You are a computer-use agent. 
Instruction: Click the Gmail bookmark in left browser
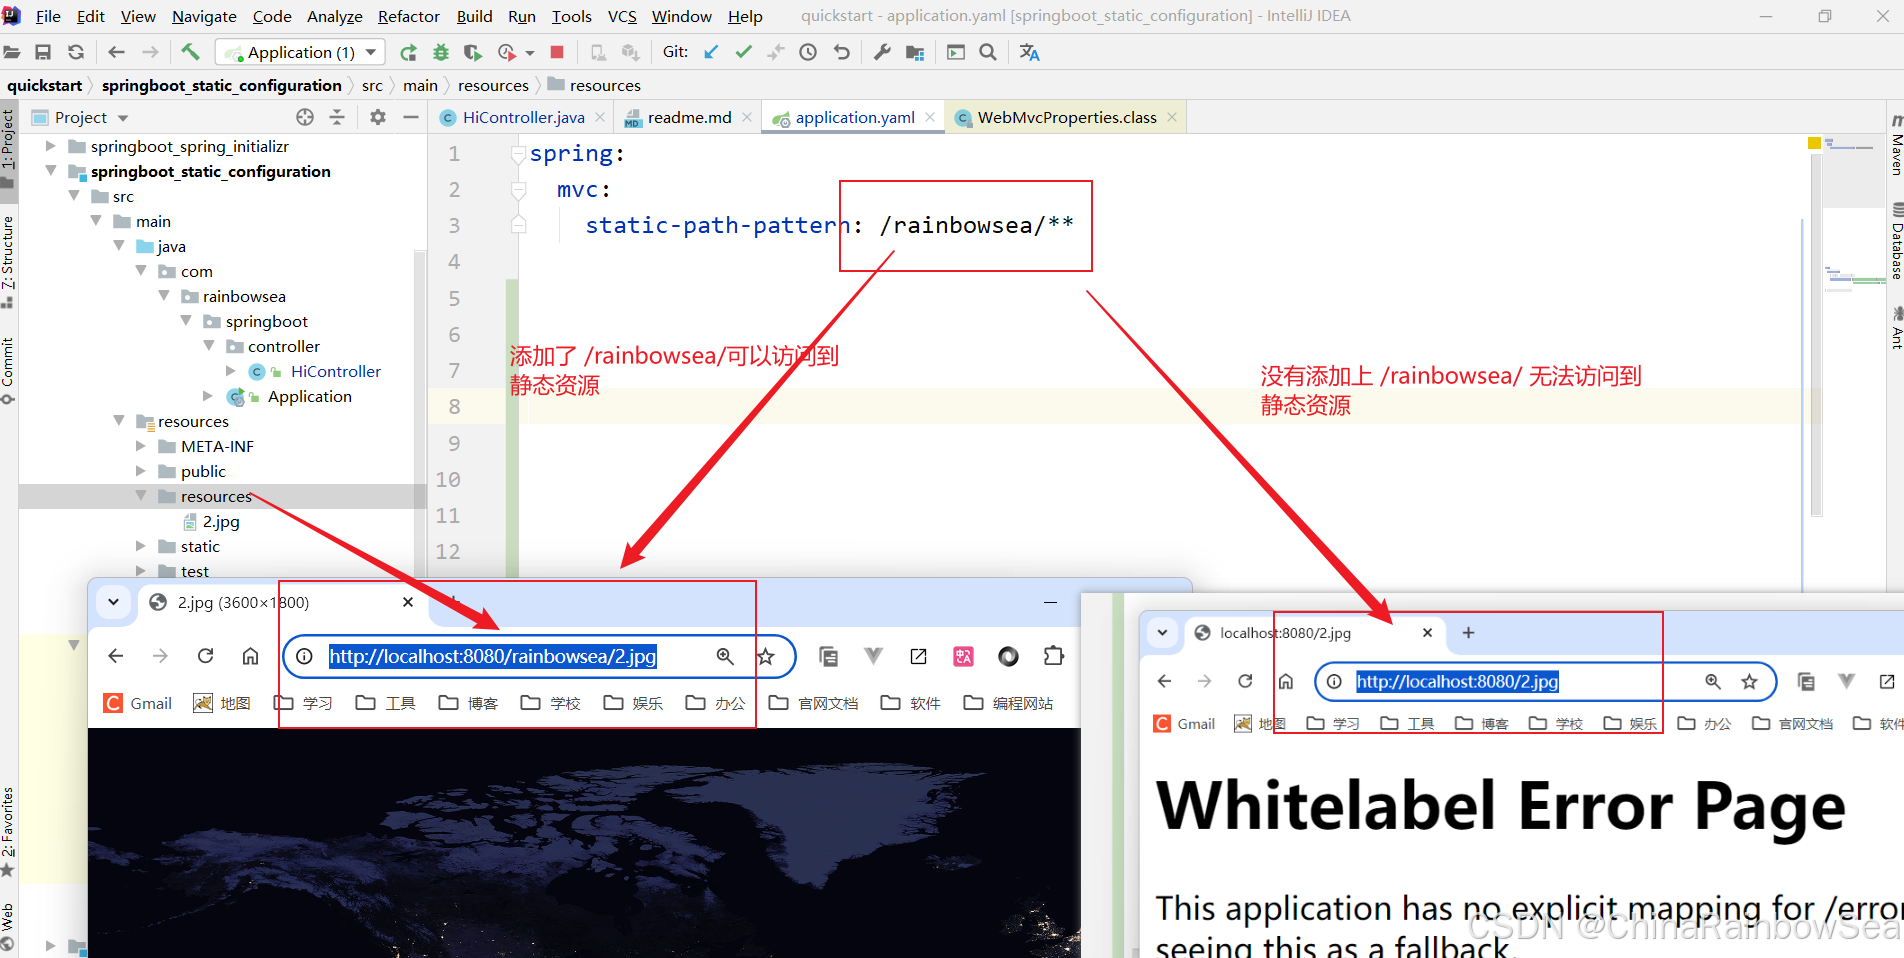[x=139, y=703]
